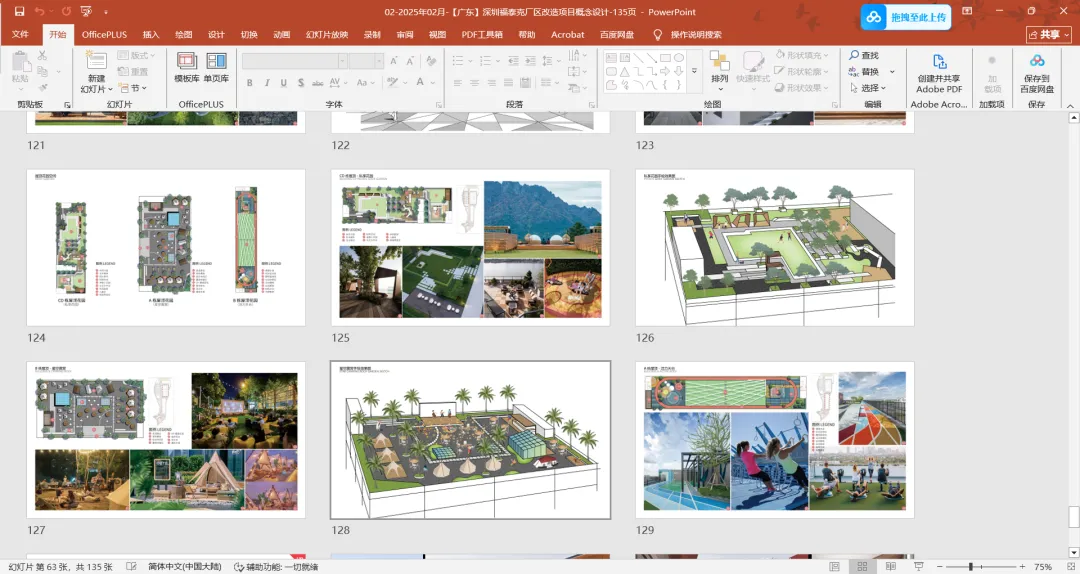Open the 选择 select dropdown

pyautogui.click(x=867, y=88)
